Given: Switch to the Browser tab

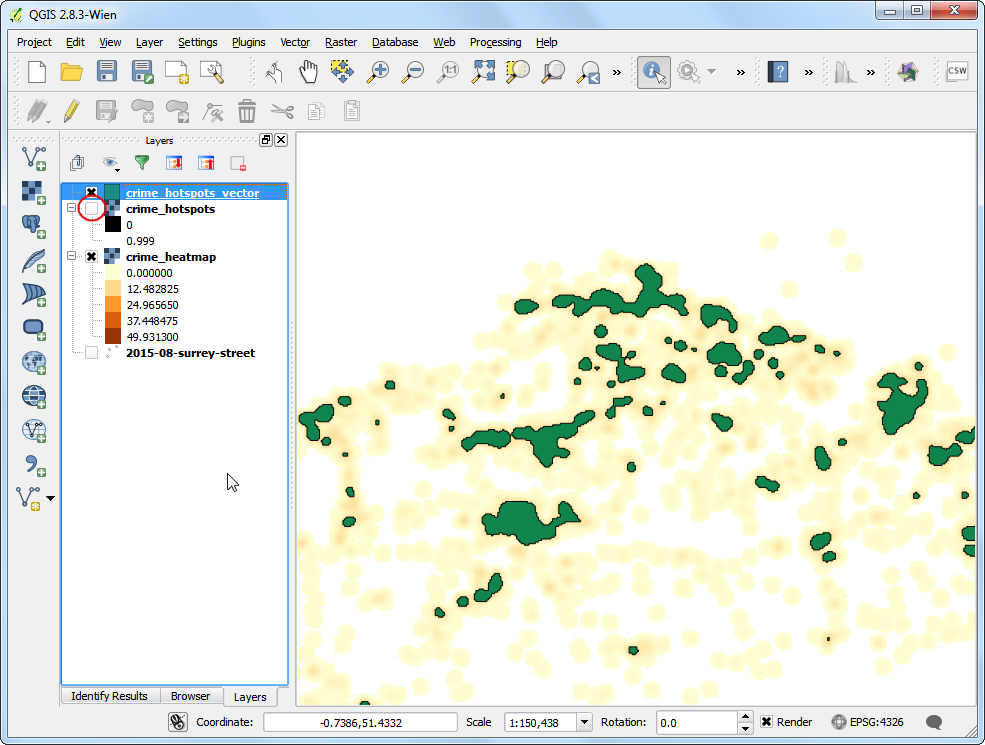Looking at the screenshot, I should click(190, 696).
